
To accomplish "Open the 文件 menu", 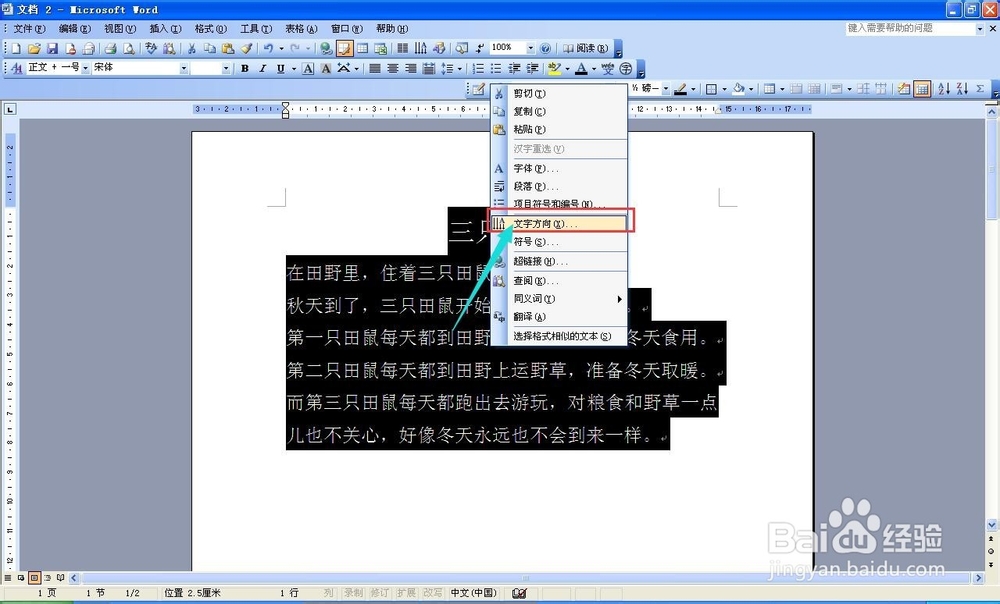I will [29, 29].
